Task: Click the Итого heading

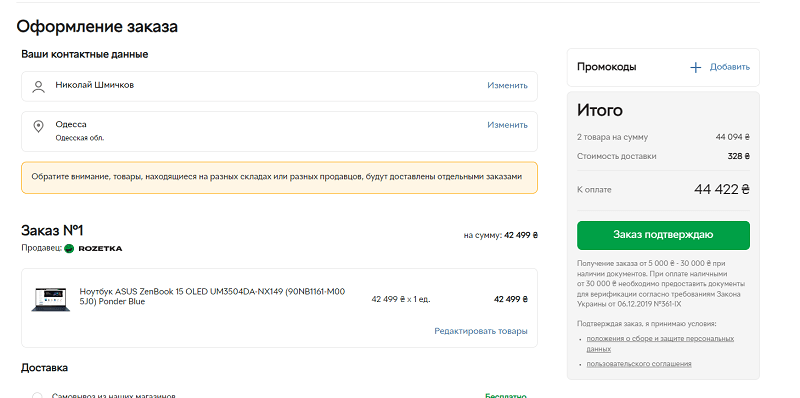Action: click(x=599, y=110)
